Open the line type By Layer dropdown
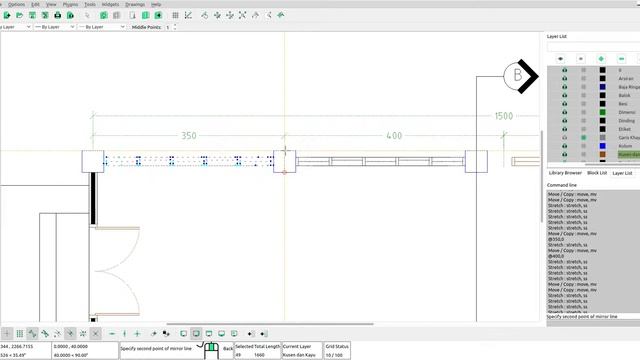The width and height of the screenshot is (640, 360). click(x=102, y=27)
